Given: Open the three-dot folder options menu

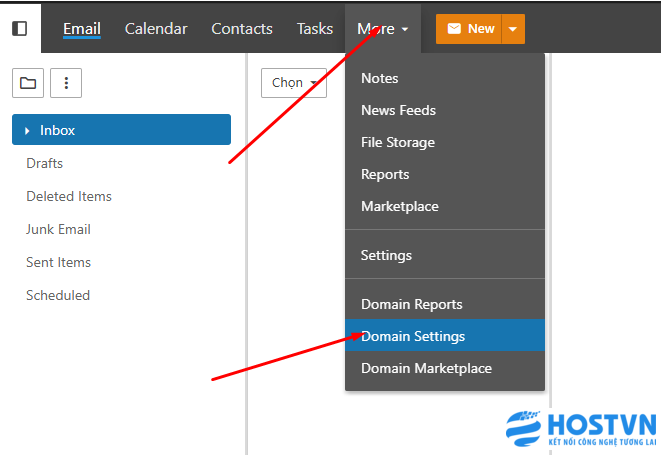Looking at the screenshot, I should point(66,83).
